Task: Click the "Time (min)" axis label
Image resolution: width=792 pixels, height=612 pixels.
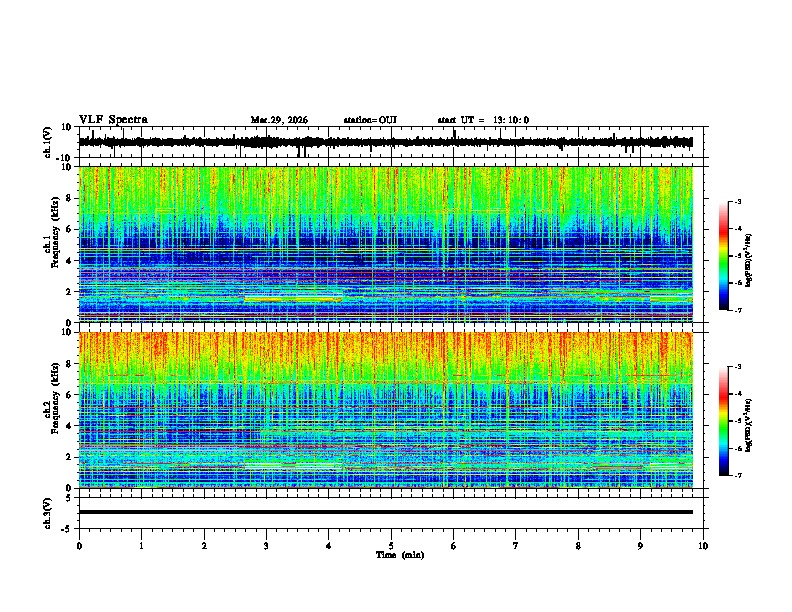Action: point(400,555)
